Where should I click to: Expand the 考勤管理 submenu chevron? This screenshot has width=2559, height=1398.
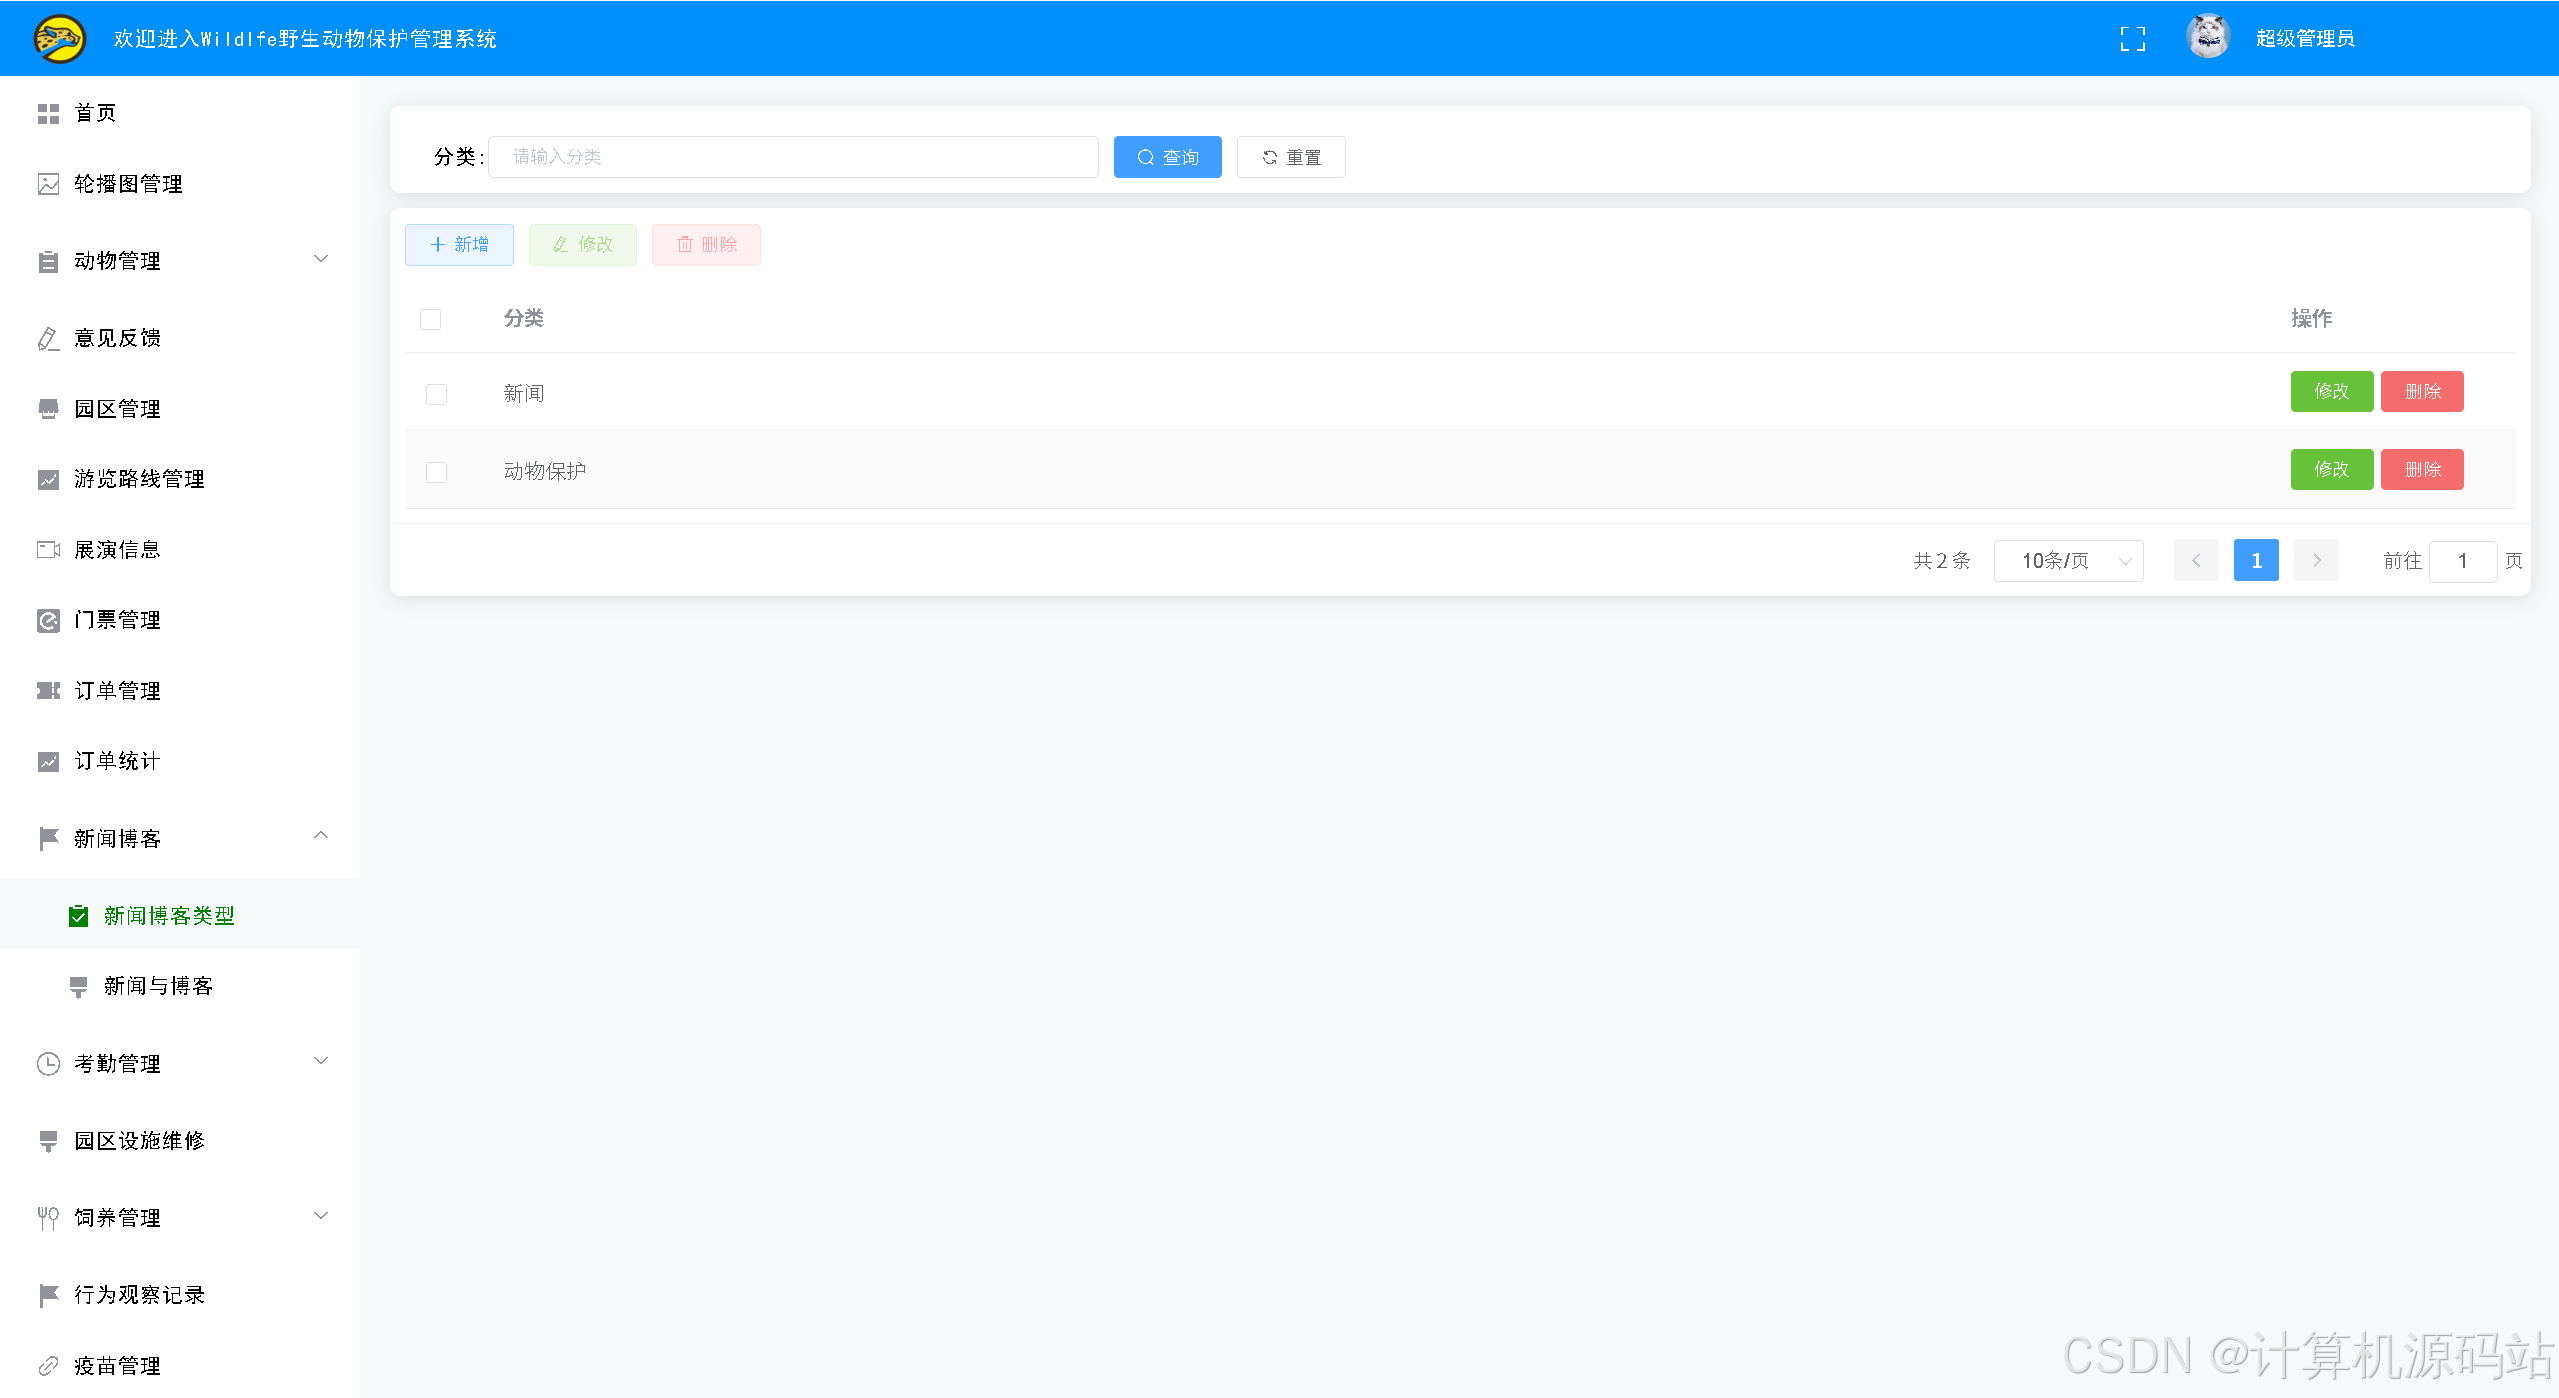(321, 1062)
